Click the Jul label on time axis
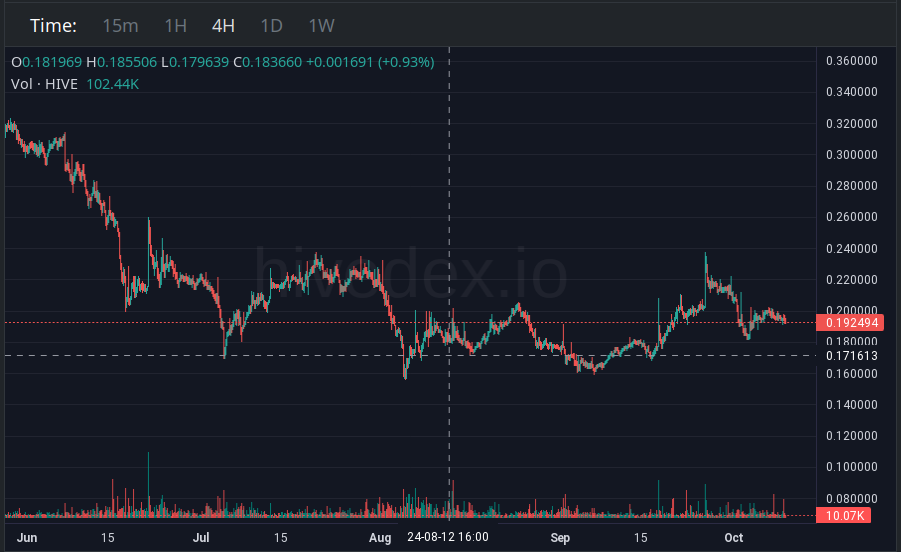 click(x=201, y=538)
